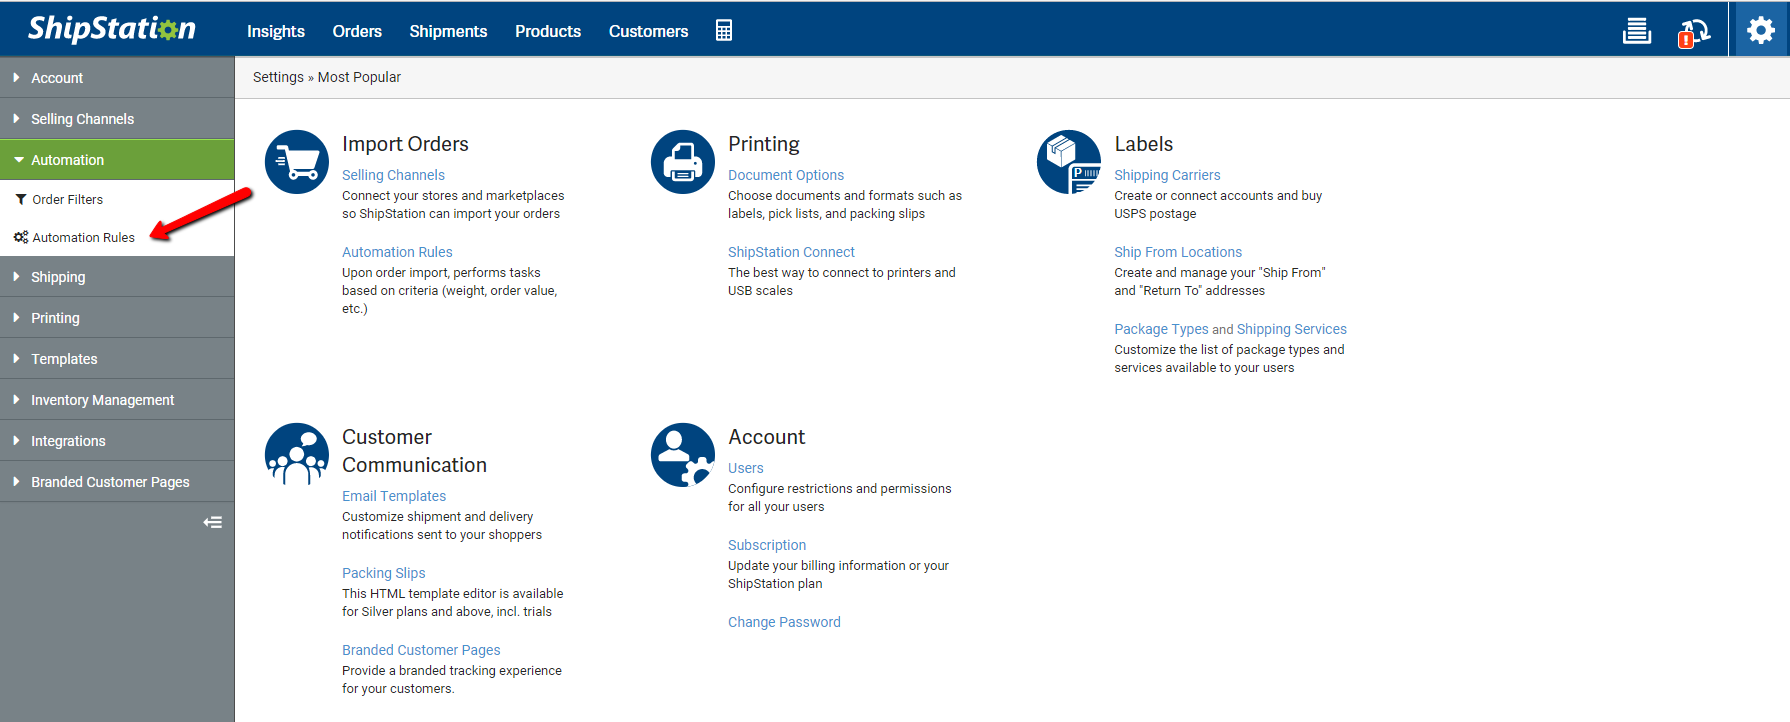Click the Order Filters funnel icon
The width and height of the screenshot is (1790, 722).
pos(21,199)
